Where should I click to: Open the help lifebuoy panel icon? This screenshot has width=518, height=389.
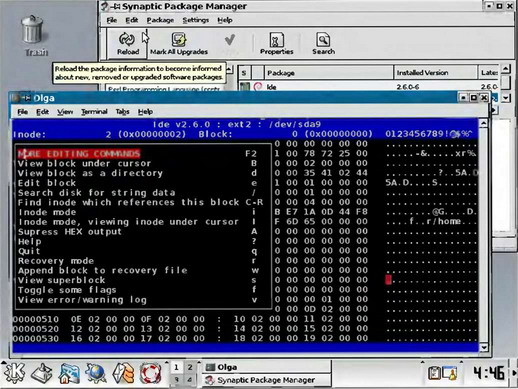pyautogui.click(x=150, y=373)
